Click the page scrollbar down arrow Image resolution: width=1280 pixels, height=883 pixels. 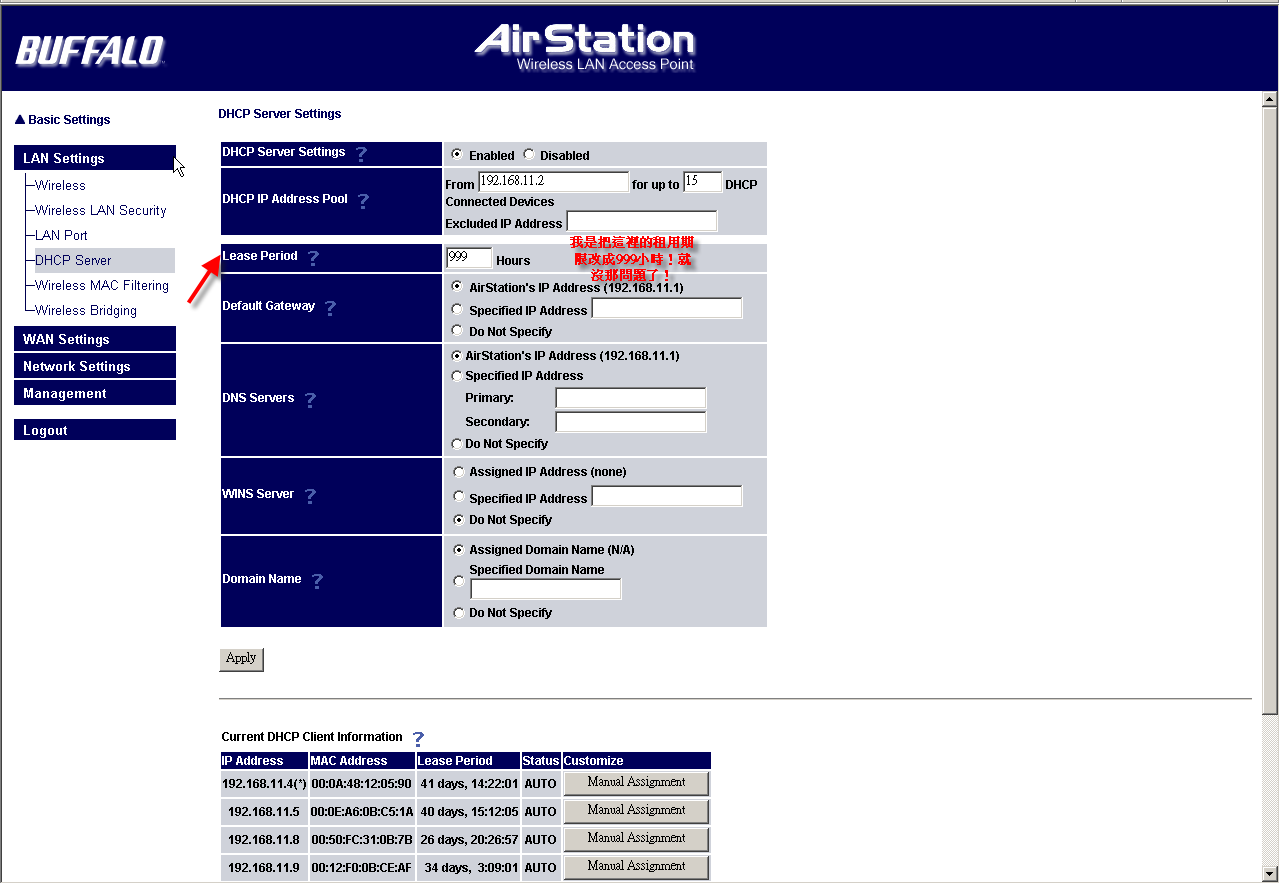point(1270,874)
